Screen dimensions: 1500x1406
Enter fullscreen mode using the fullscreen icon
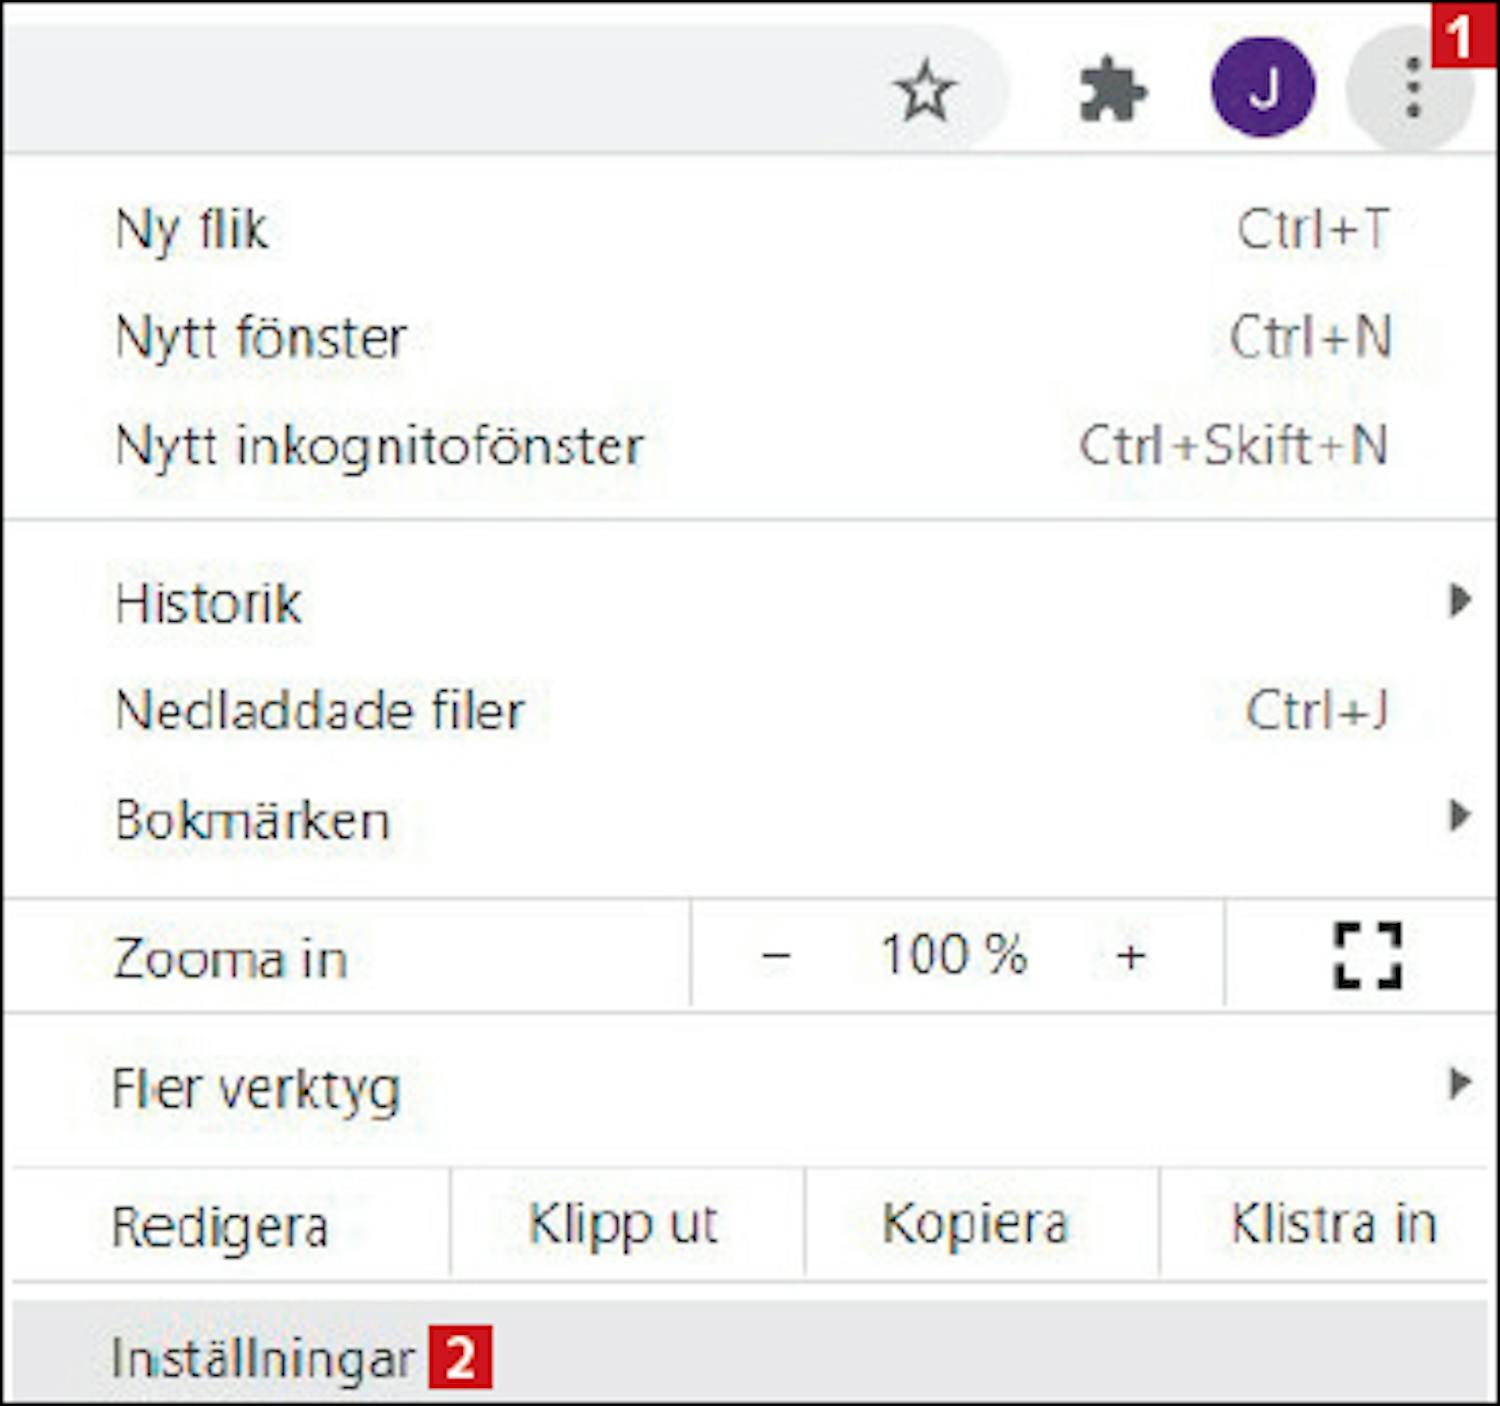tap(1367, 956)
